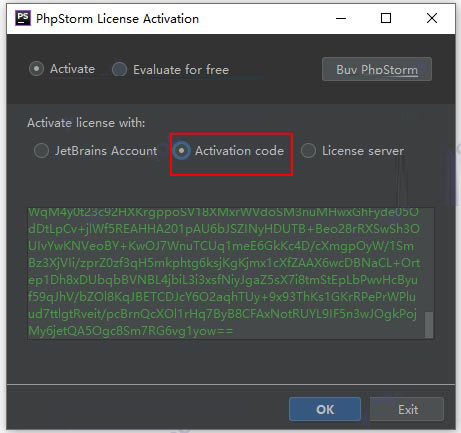The height and width of the screenshot is (433, 461).
Task: Click the code line starting 'UIvYwKNVeoBY'
Action: coord(221,246)
